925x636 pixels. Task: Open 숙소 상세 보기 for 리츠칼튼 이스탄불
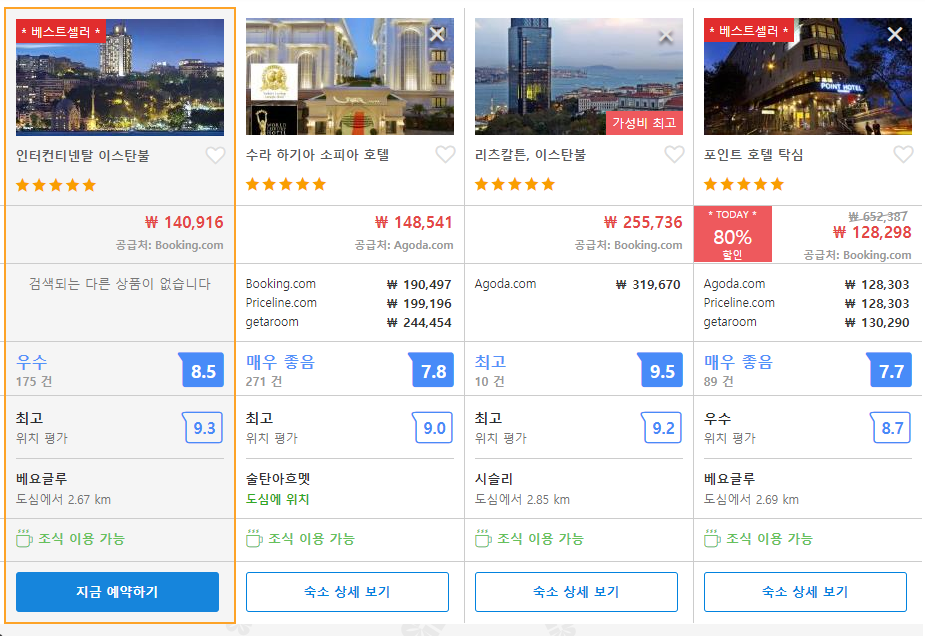[576, 591]
